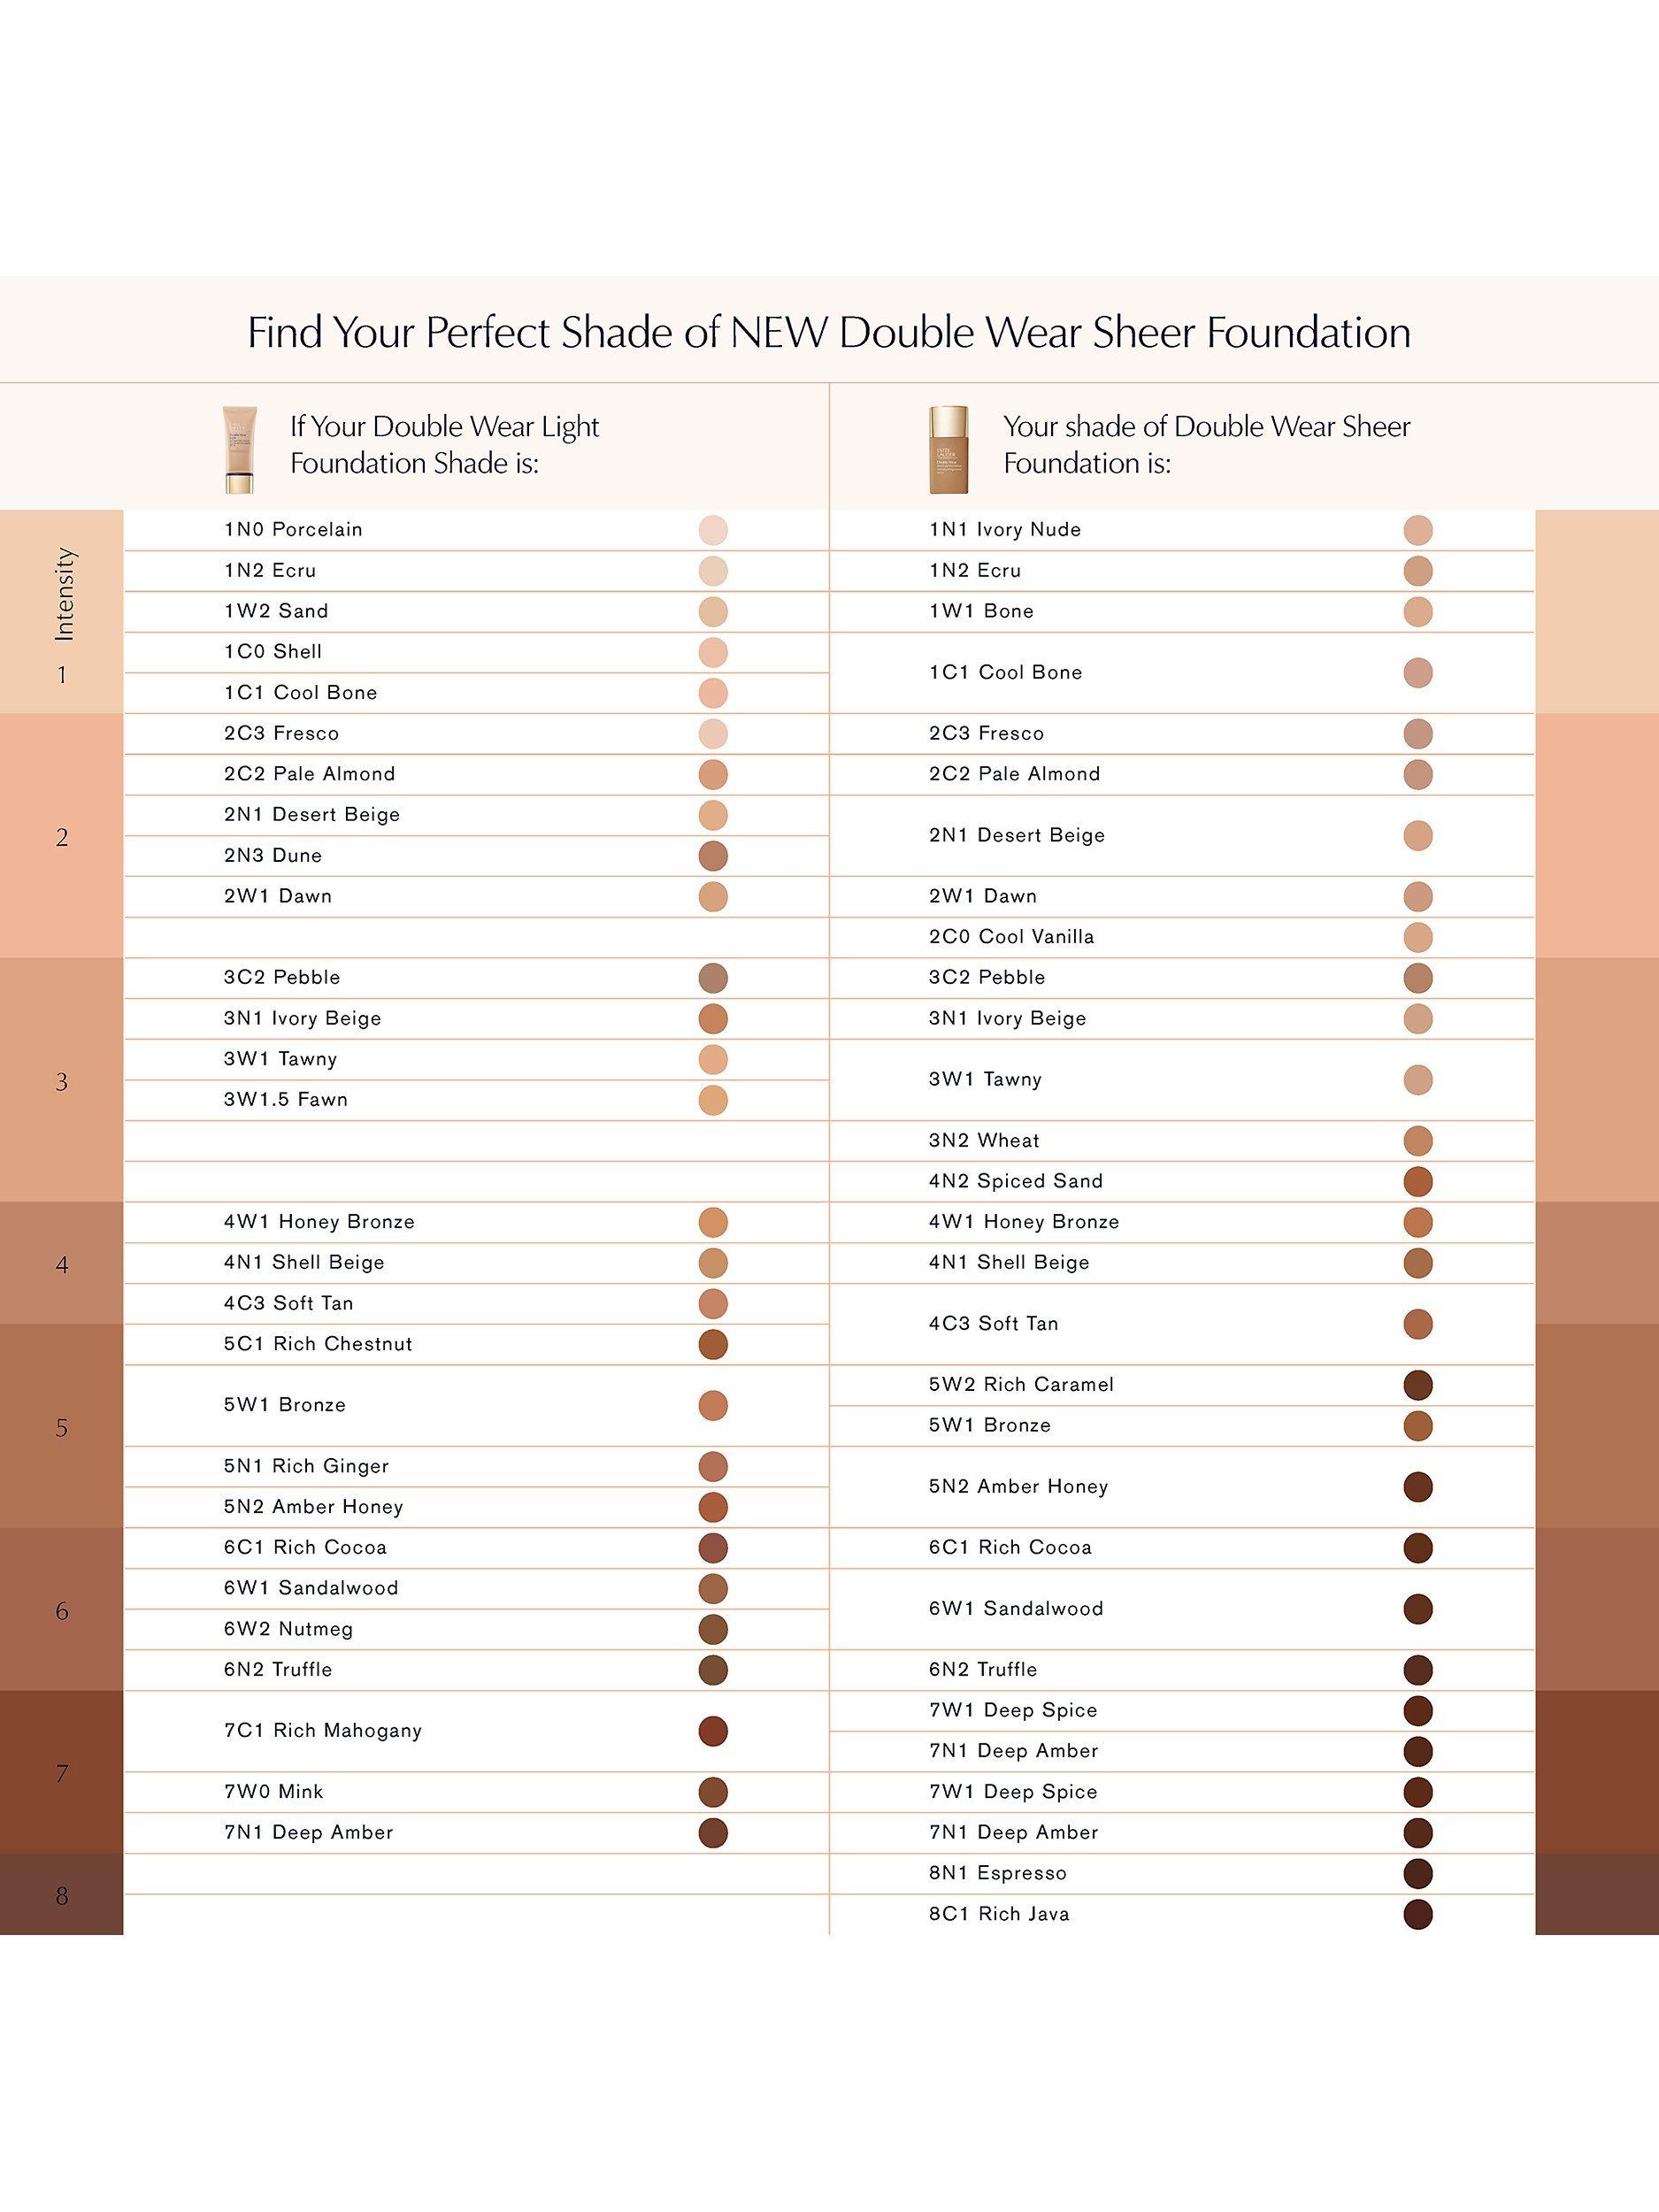
Task: Click the 5C1 Rich Chestnut label
Action: click(x=318, y=1344)
